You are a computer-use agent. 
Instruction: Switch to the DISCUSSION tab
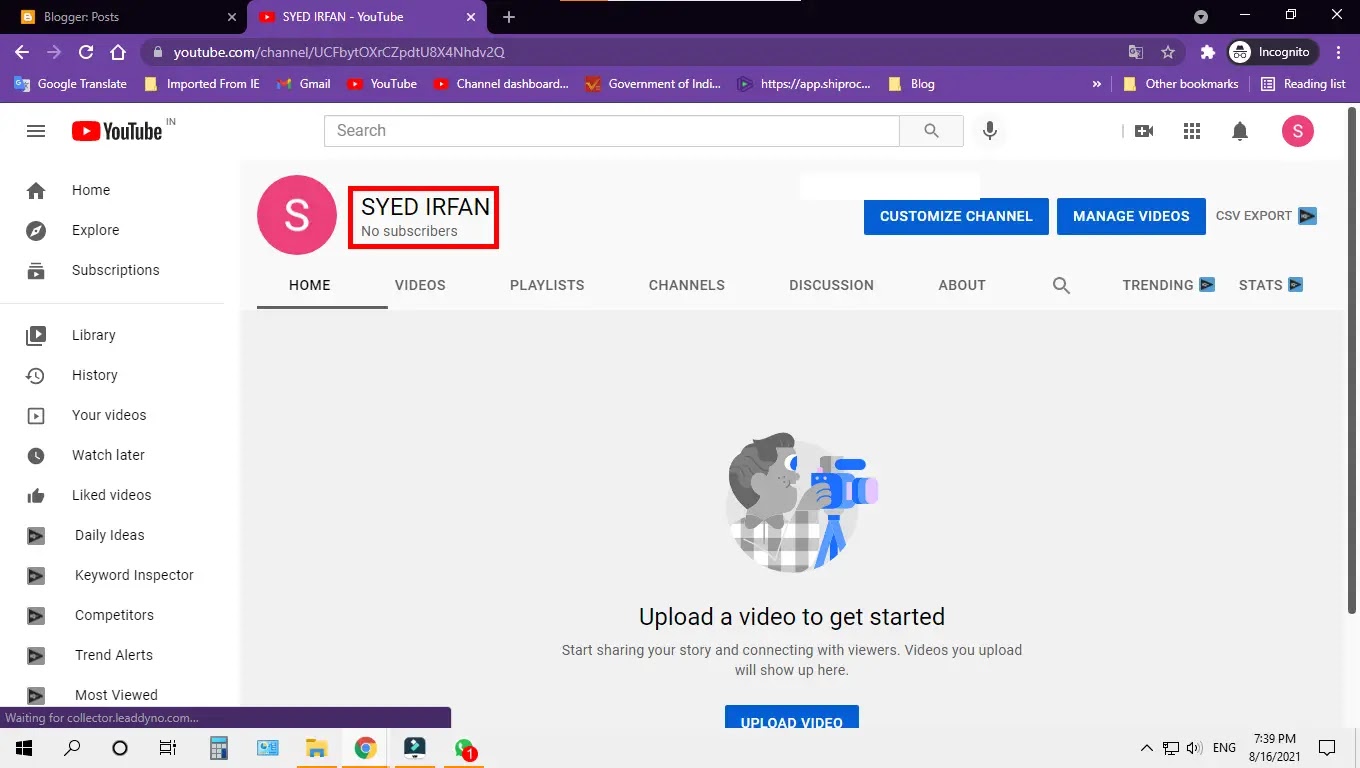[831, 285]
